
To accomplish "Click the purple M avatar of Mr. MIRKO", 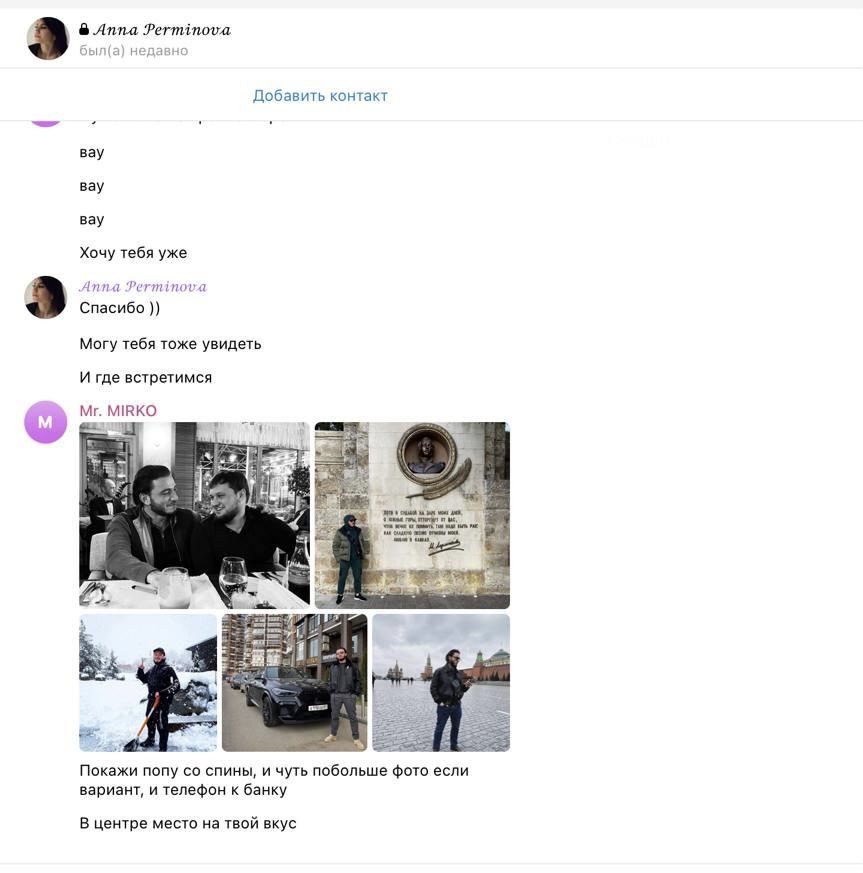I will tap(45, 422).
